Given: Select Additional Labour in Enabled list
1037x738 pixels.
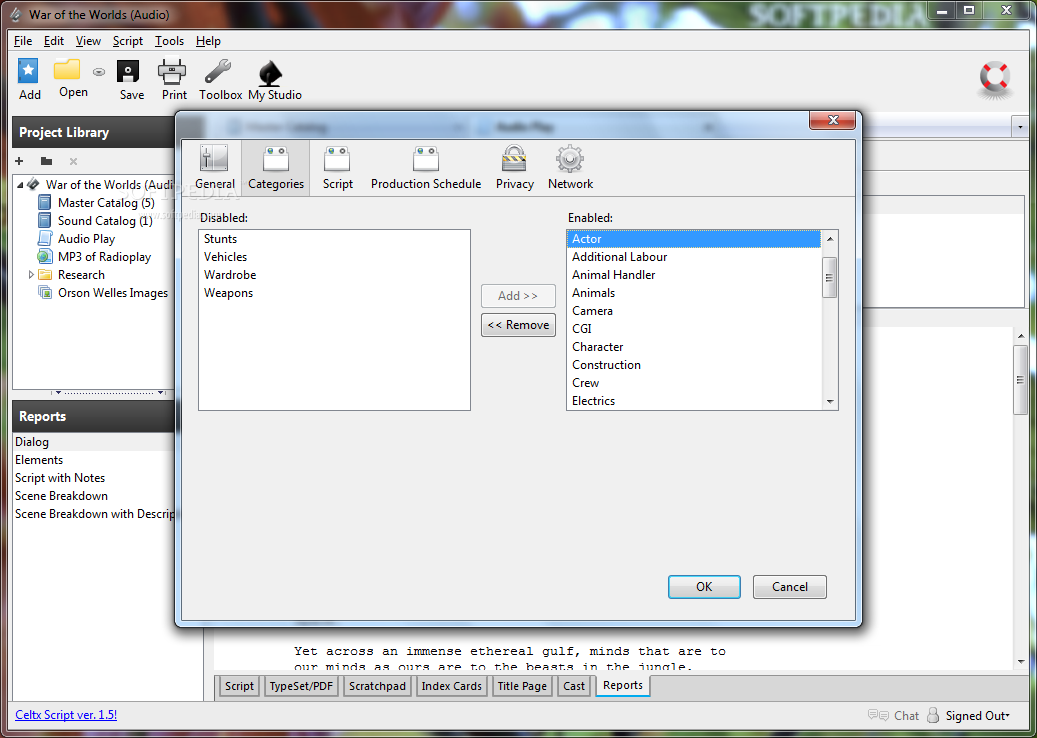Looking at the screenshot, I should pos(694,257).
